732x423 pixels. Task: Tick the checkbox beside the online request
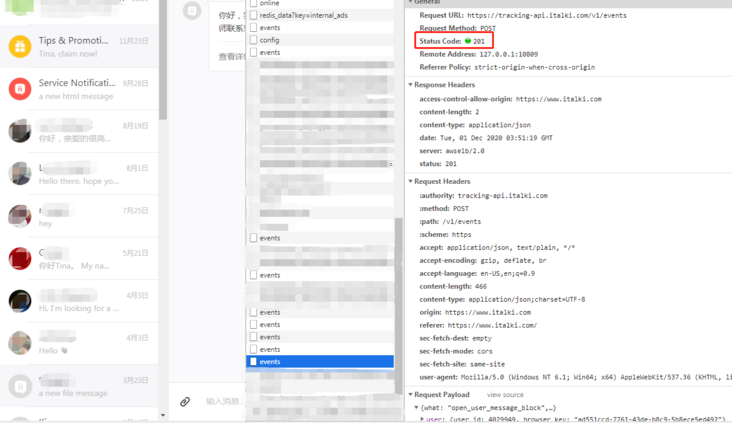tap(253, 3)
